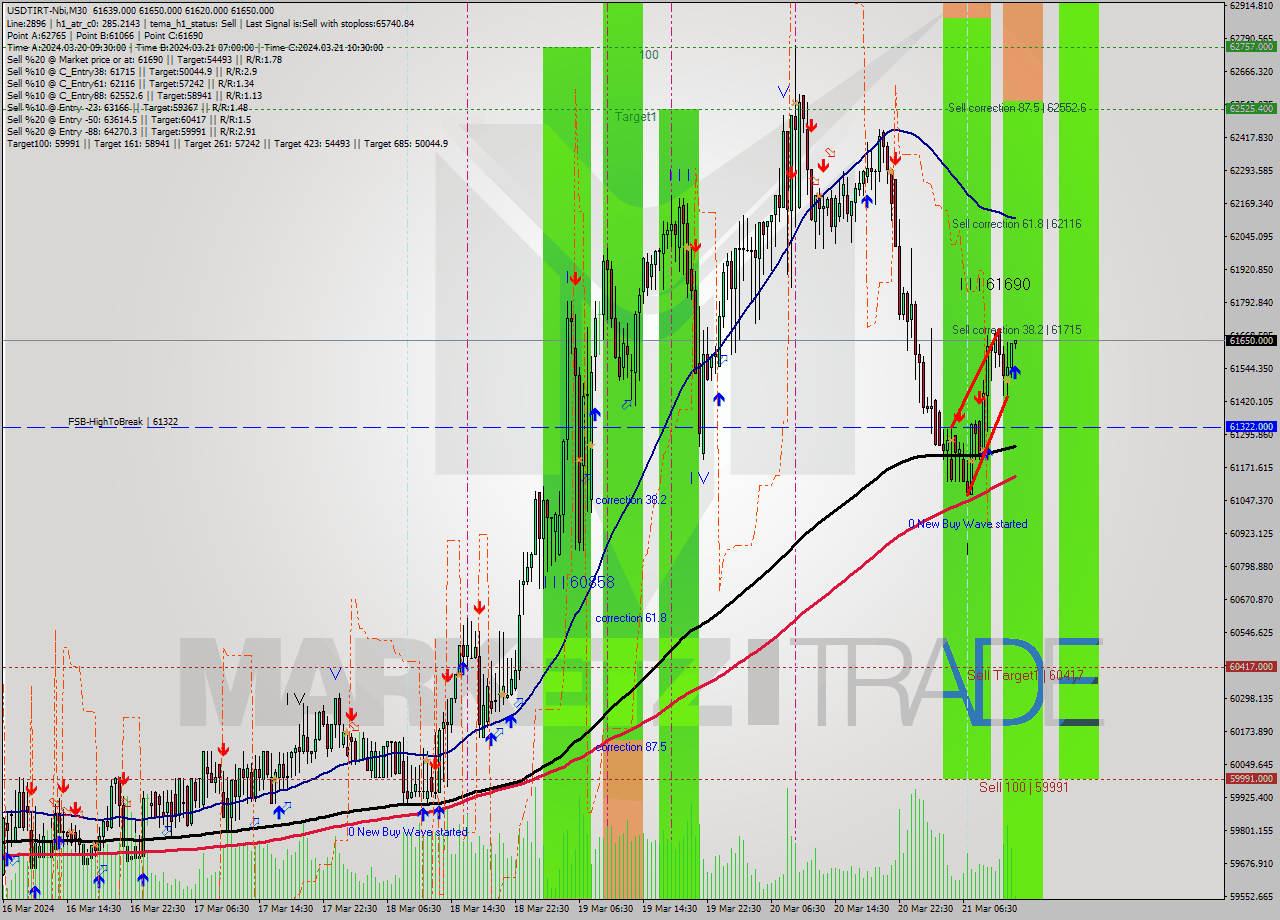Select the red 59991.000 price tag

1251,778
